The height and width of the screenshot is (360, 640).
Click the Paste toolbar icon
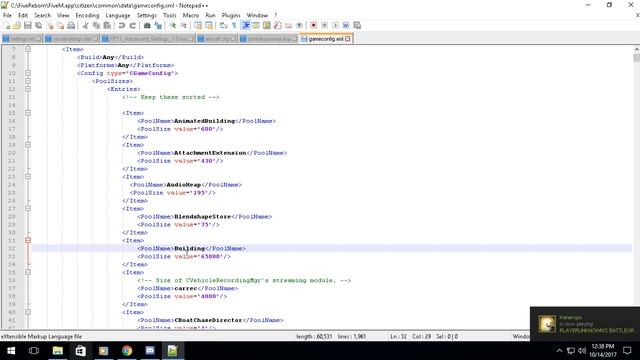point(107,25)
